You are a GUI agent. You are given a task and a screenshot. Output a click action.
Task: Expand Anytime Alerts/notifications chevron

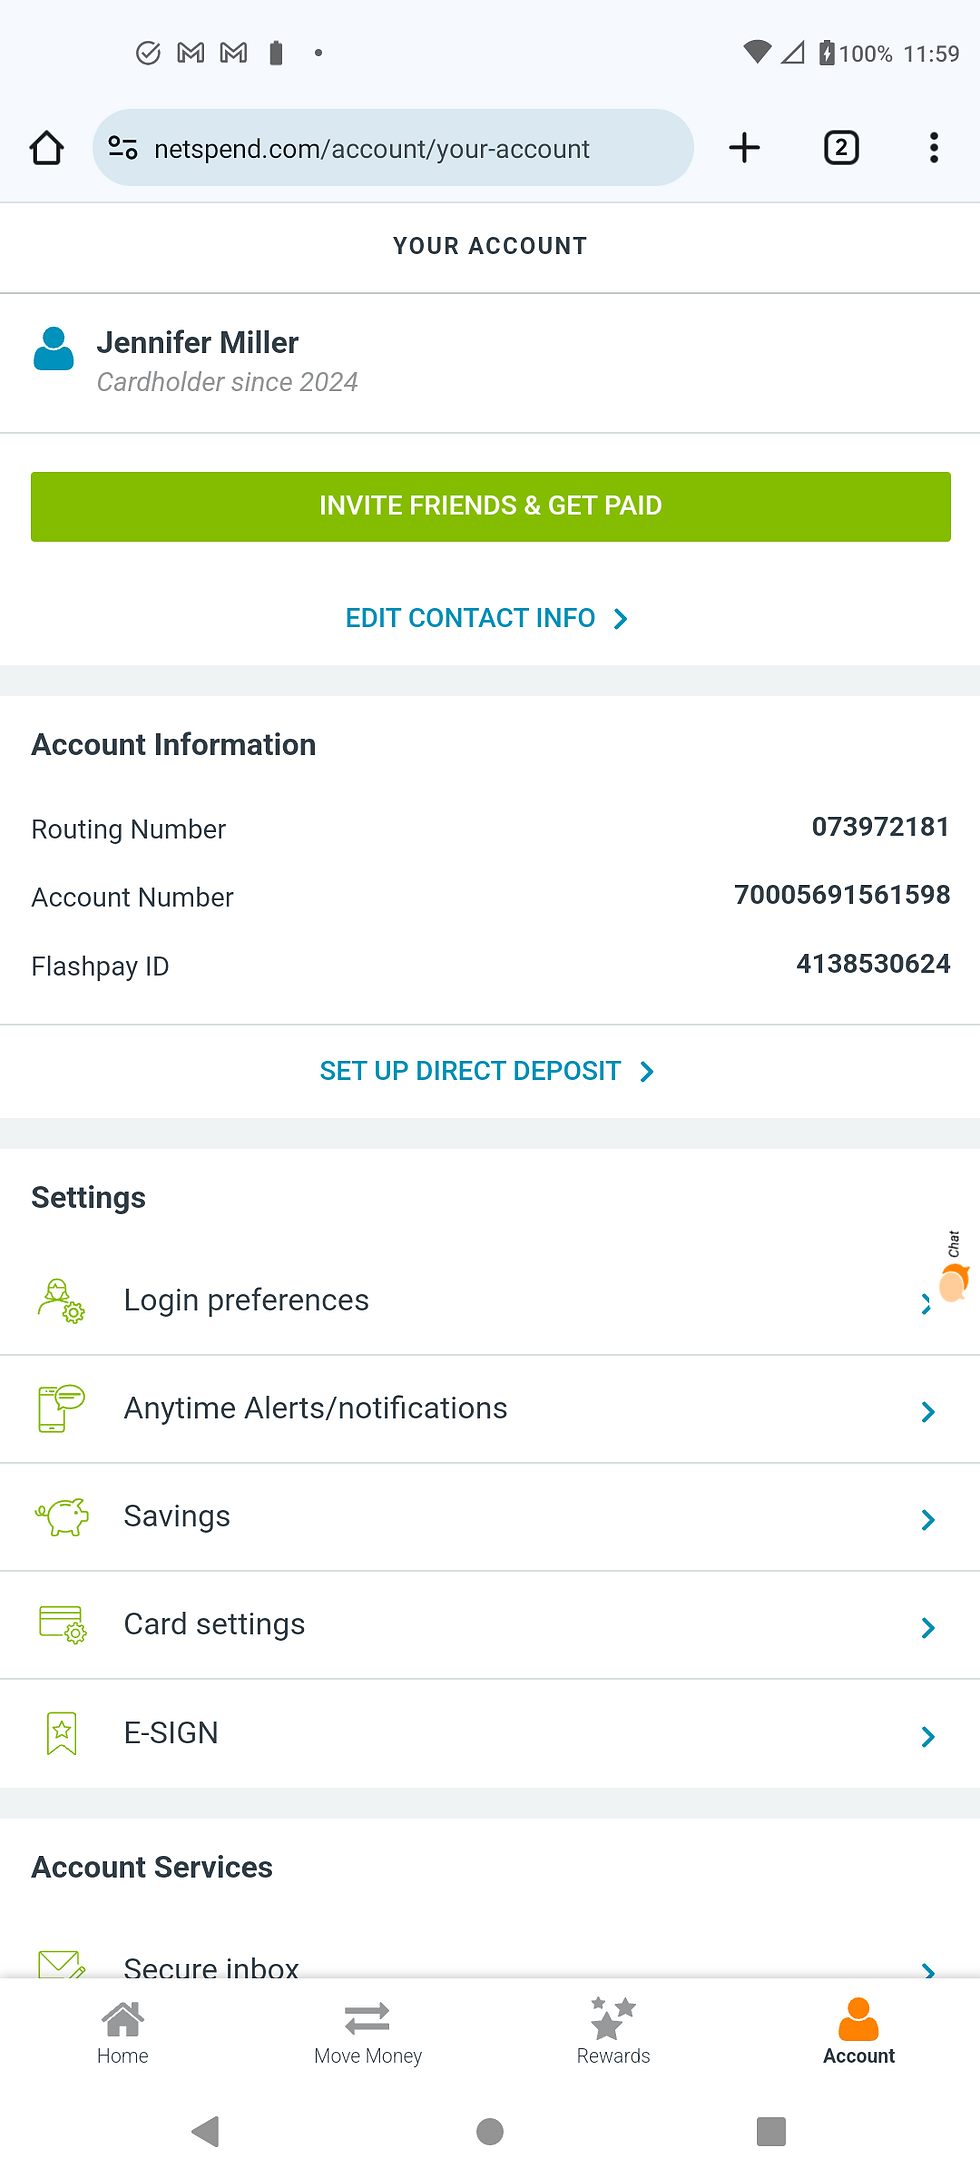[x=928, y=1411]
